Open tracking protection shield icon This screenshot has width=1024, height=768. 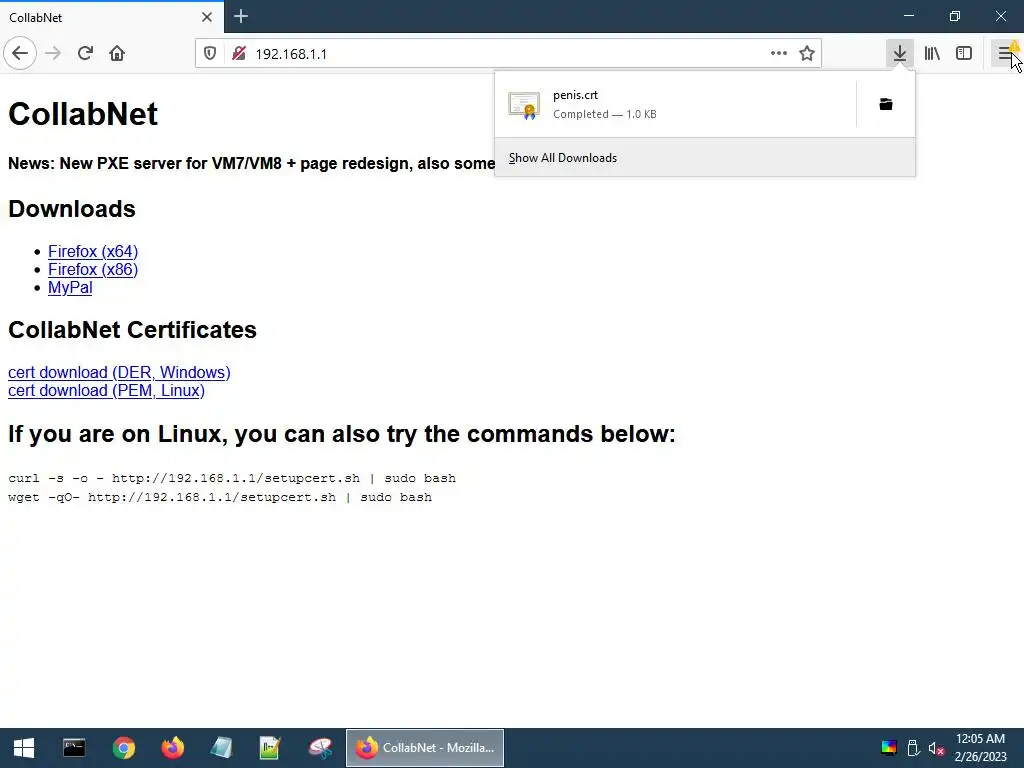coord(210,53)
